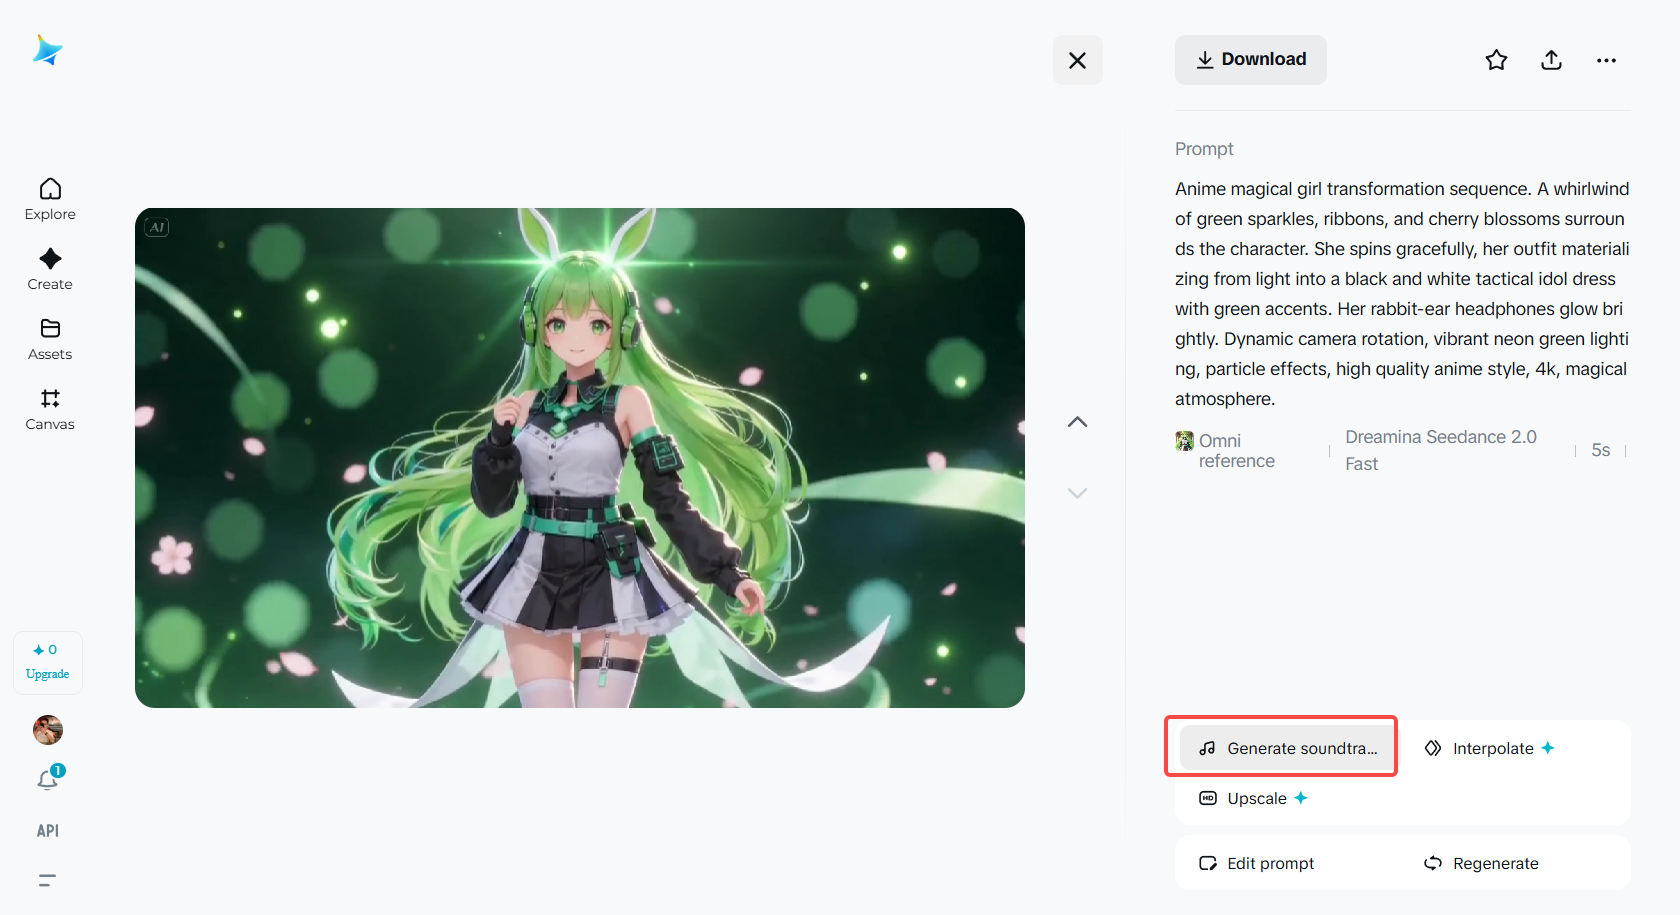Open the Explore page
The image size is (1680, 915).
(x=50, y=199)
